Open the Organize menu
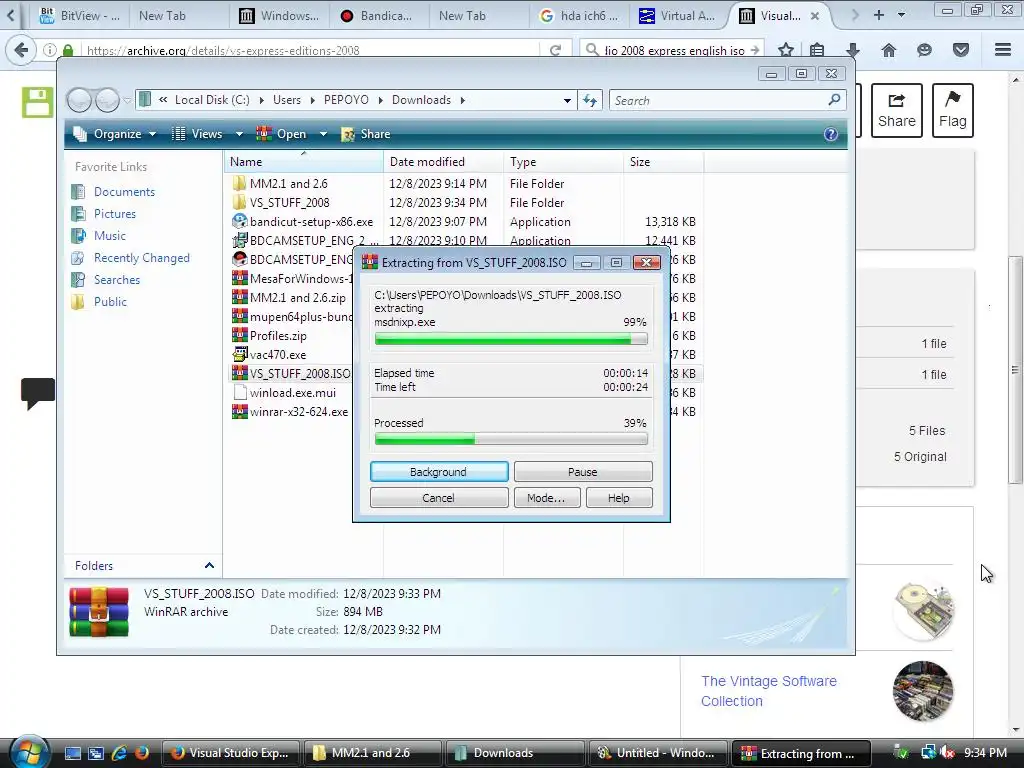Viewport: 1024px width, 768px height. click(x=115, y=134)
